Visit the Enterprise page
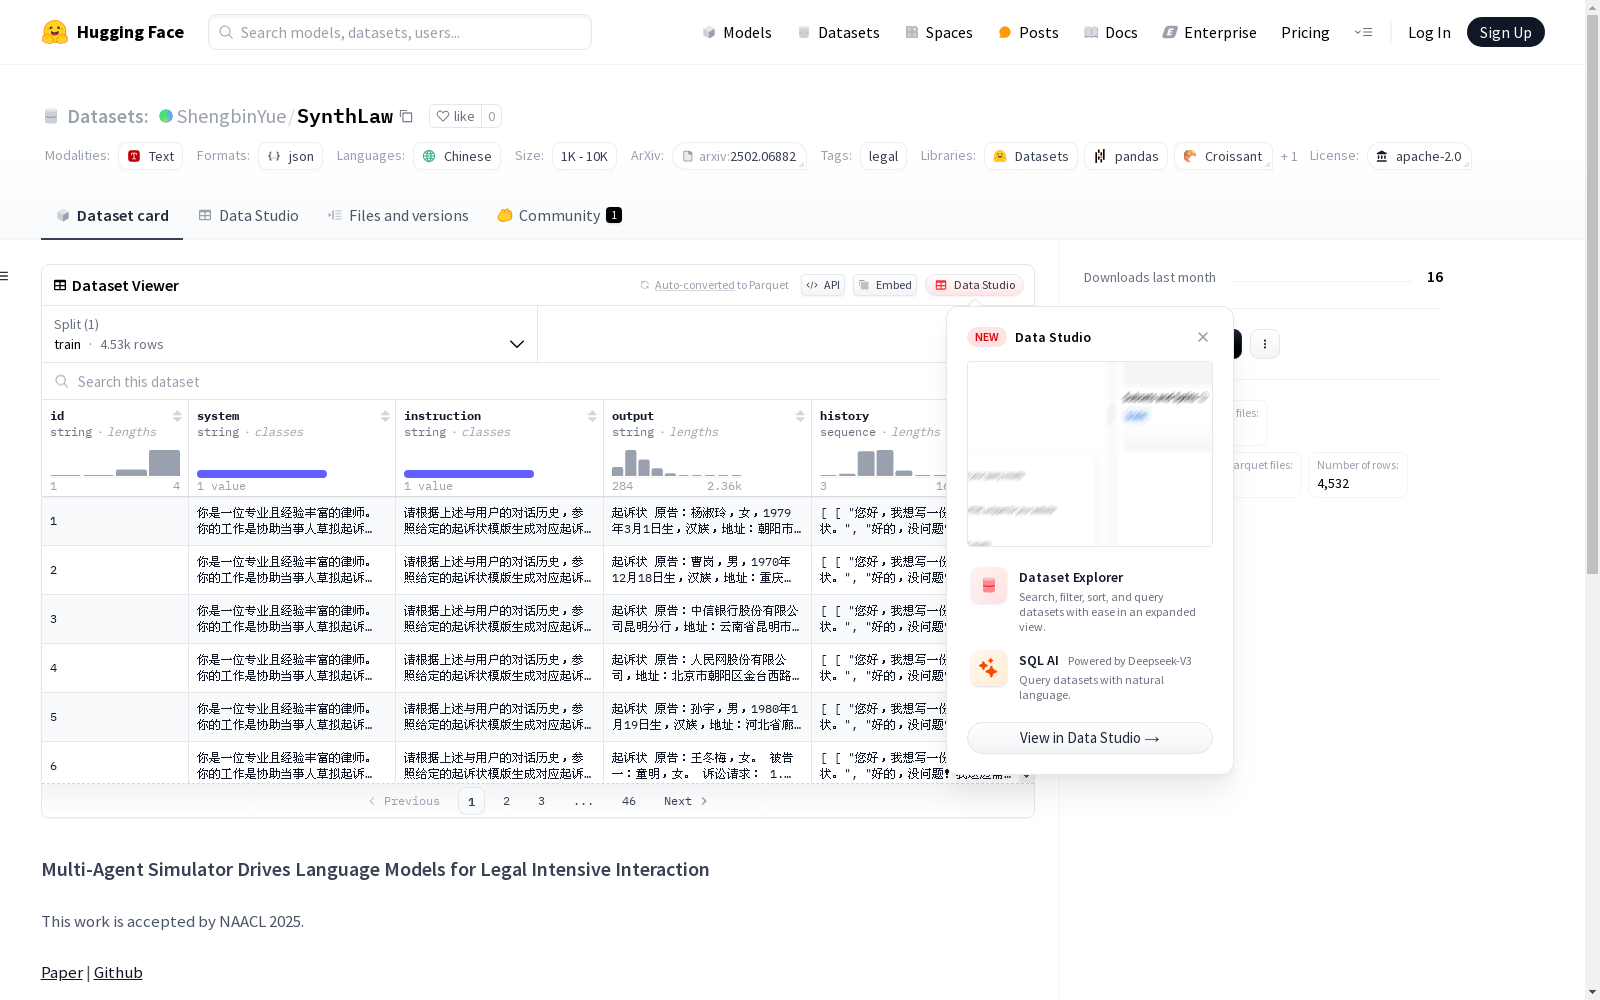Screen dimensions: 1600x1000 tap(1209, 32)
